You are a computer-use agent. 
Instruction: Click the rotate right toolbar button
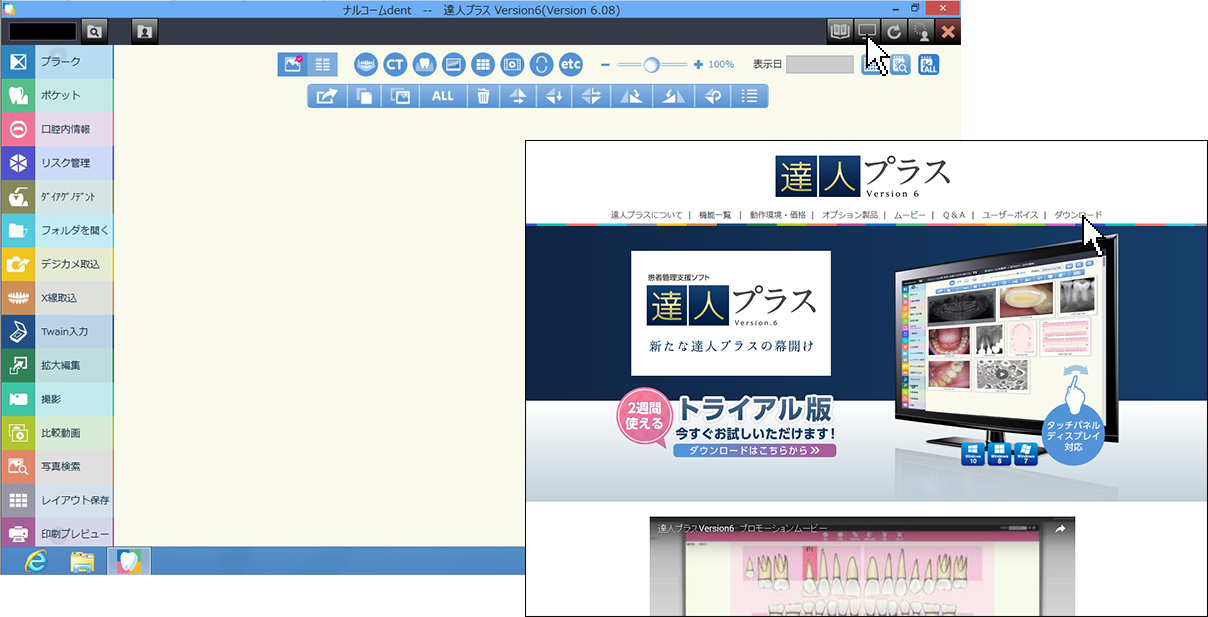tap(631, 96)
